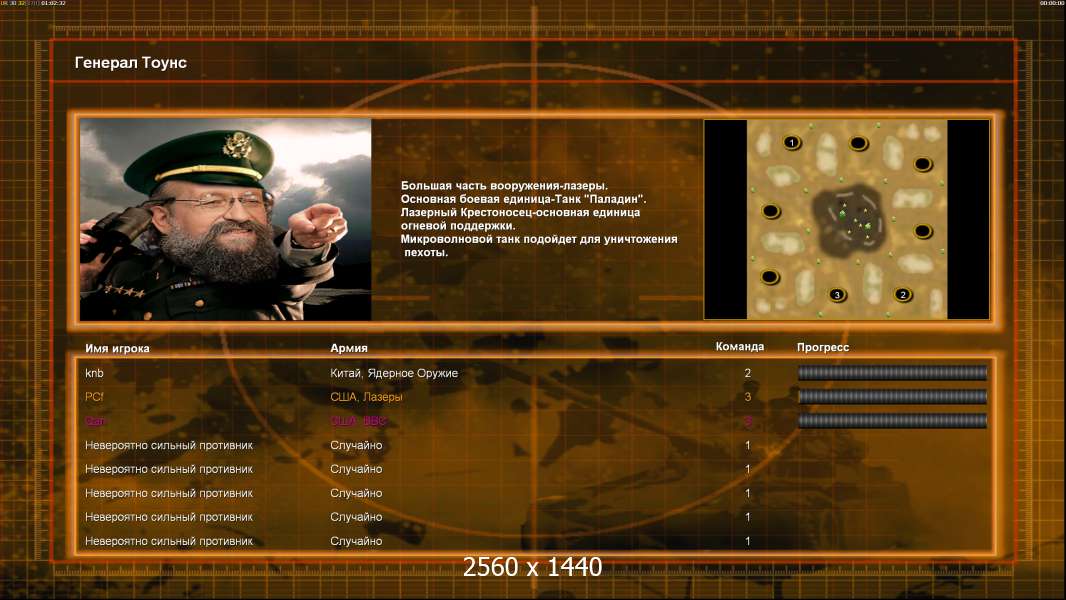Select the dark central crater on the map

[x=850, y=220]
